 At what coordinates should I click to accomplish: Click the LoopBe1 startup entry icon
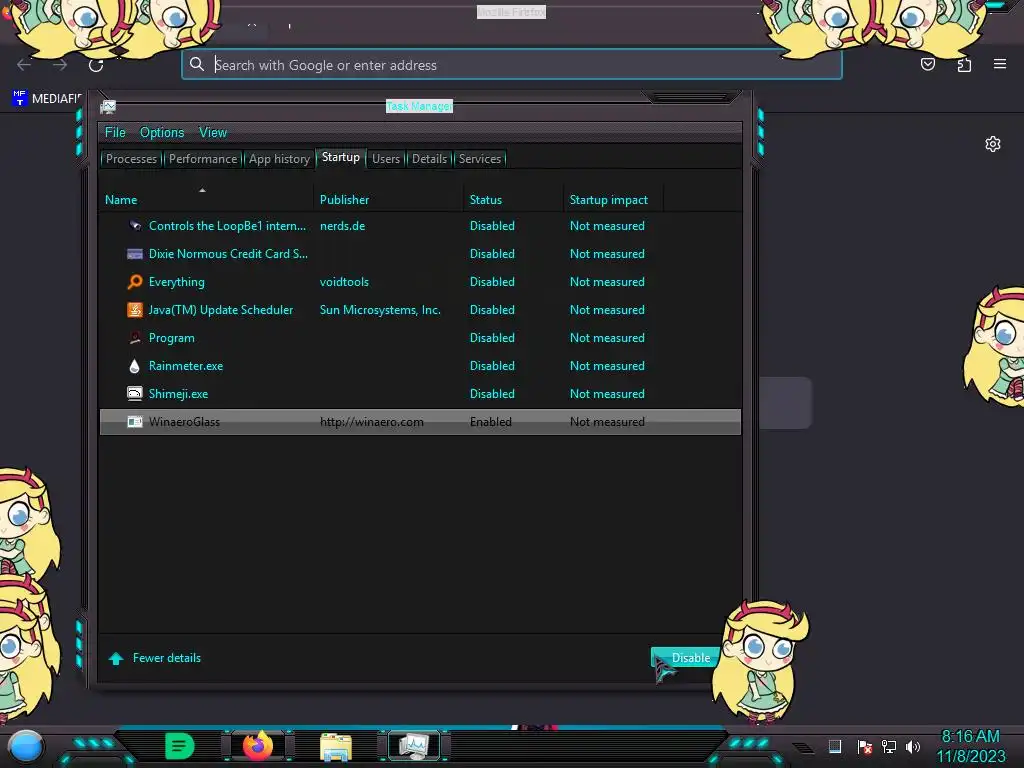(x=135, y=226)
